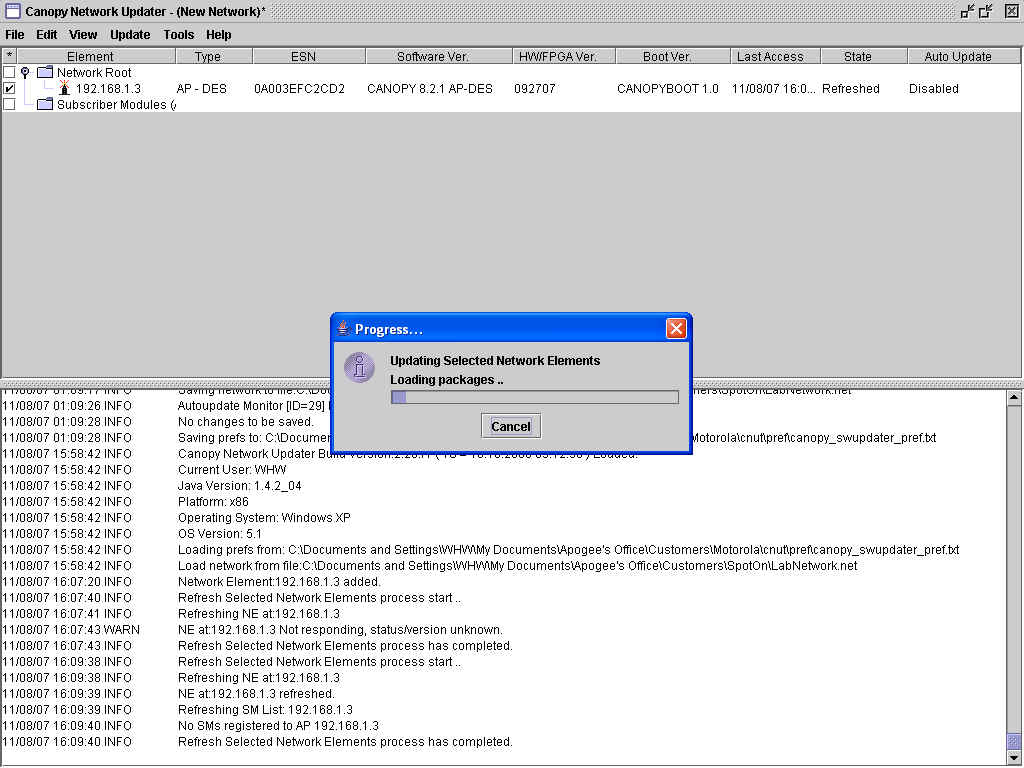Image resolution: width=1024 pixels, height=768 pixels.
Task: Click the second resize icon in title bar
Action: coord(986,11)
